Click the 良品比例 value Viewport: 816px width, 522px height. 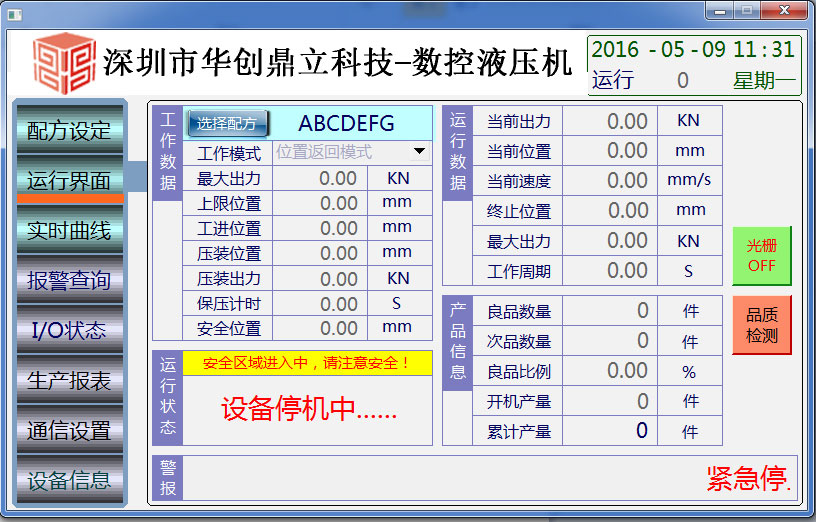(610, 371)
